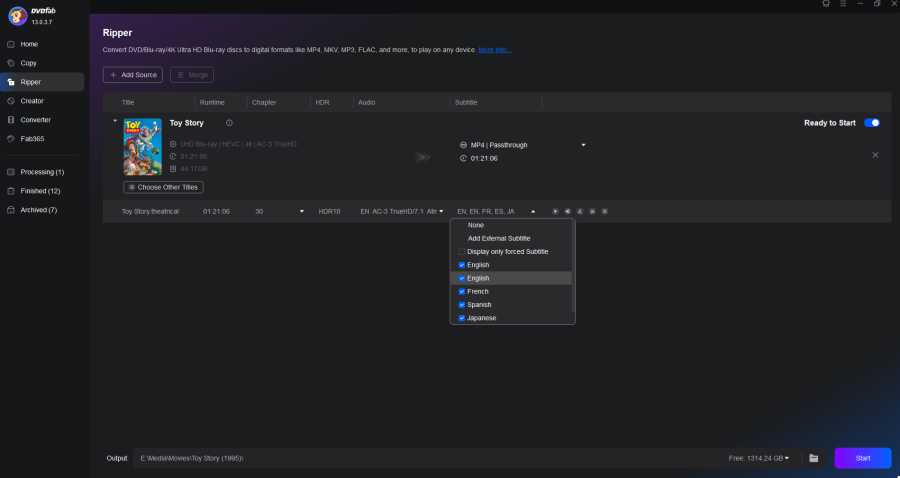This screenshot has width=900, height=478.
Task: Click the Chapter column header
Action: [x=264, y=103]
